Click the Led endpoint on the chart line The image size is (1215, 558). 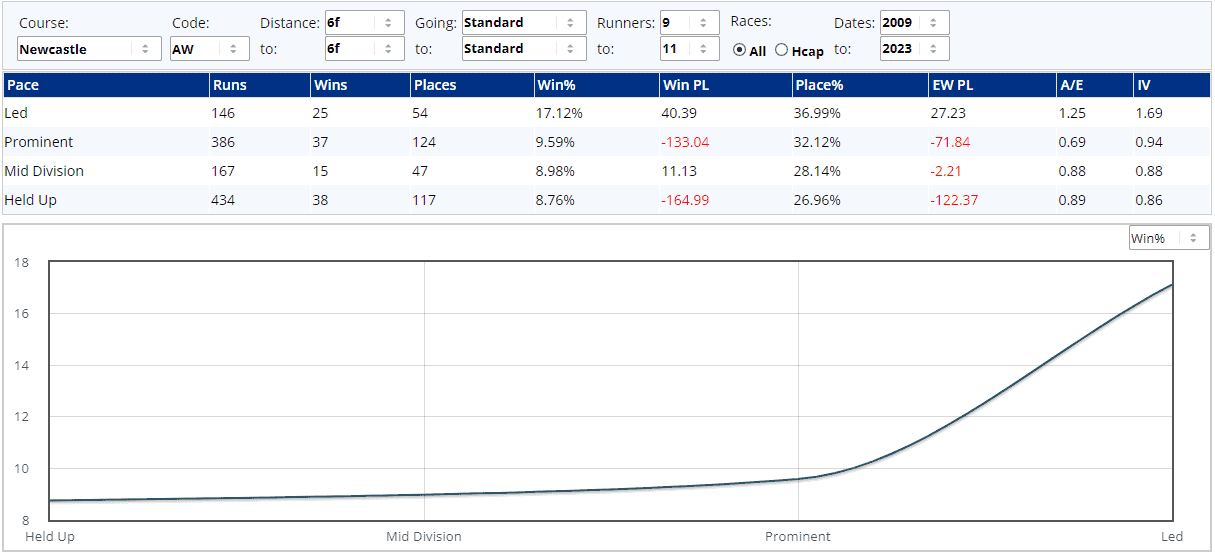pos(1171,285)
